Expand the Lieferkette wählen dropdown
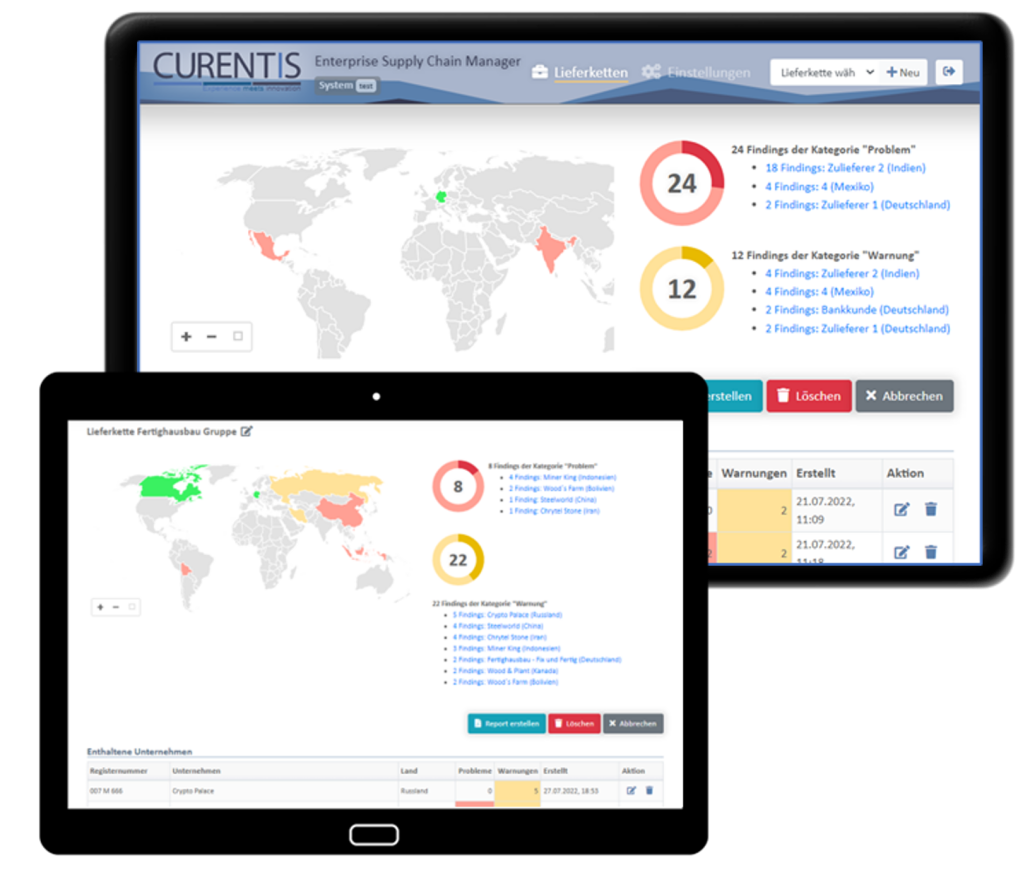The height and width of the screenshot is (882, 1030). 826,72
